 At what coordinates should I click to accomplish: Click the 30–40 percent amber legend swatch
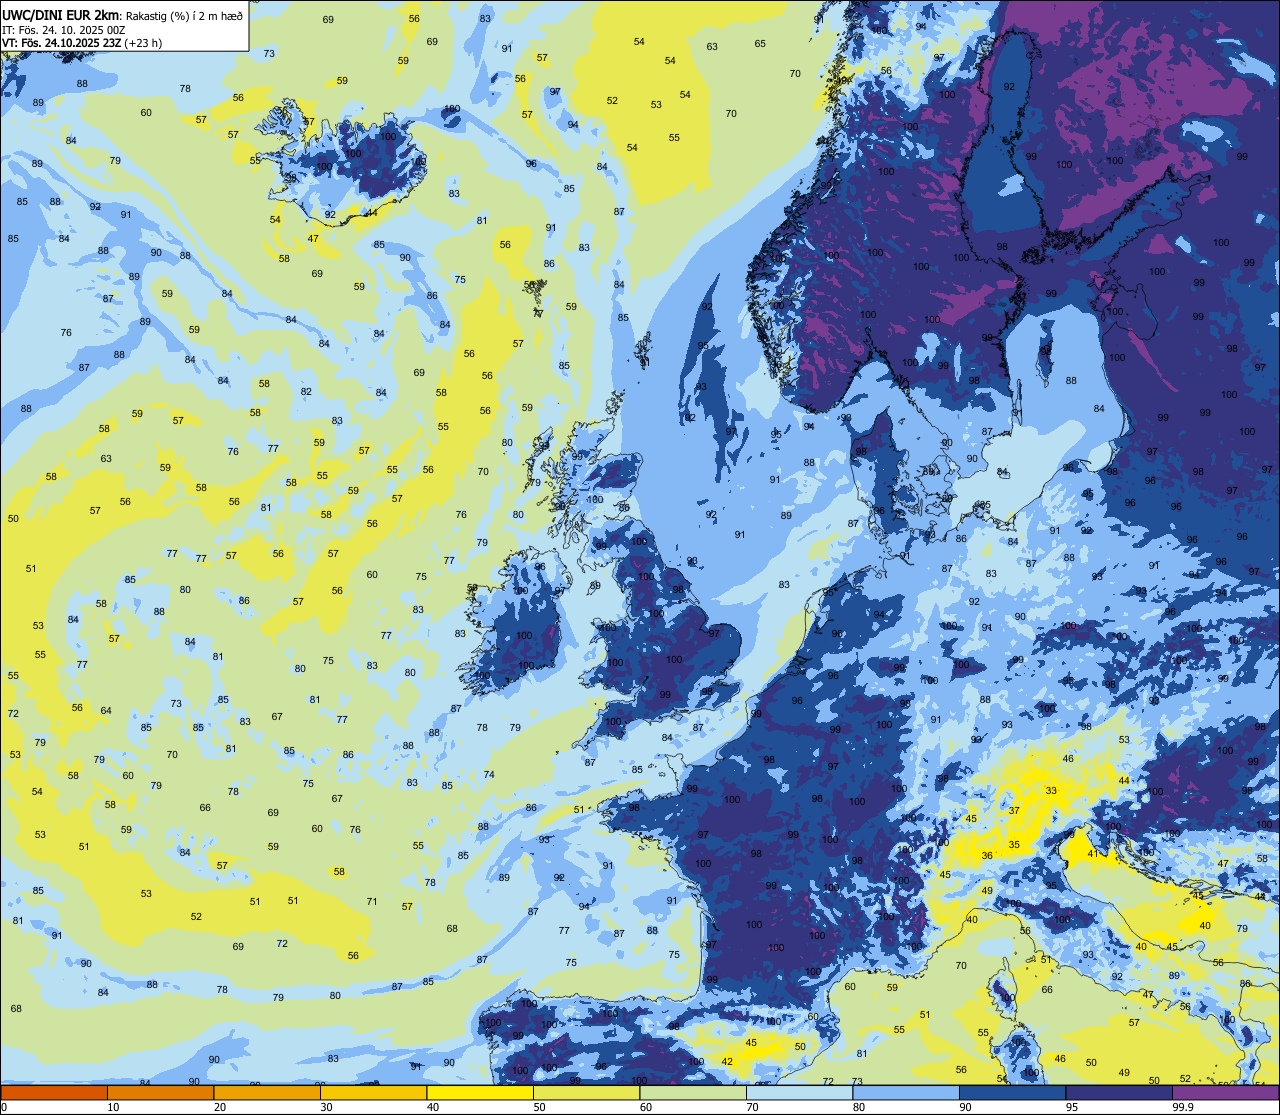pyautogui.click(x=373, y=1092)
